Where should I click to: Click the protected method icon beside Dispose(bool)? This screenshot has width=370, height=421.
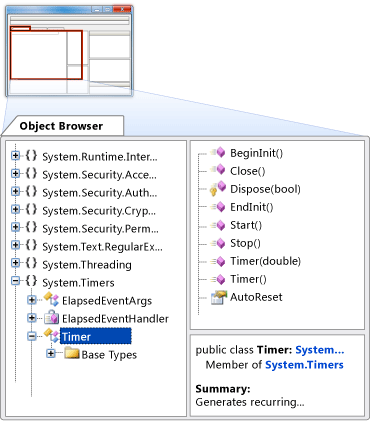point(218,189)
